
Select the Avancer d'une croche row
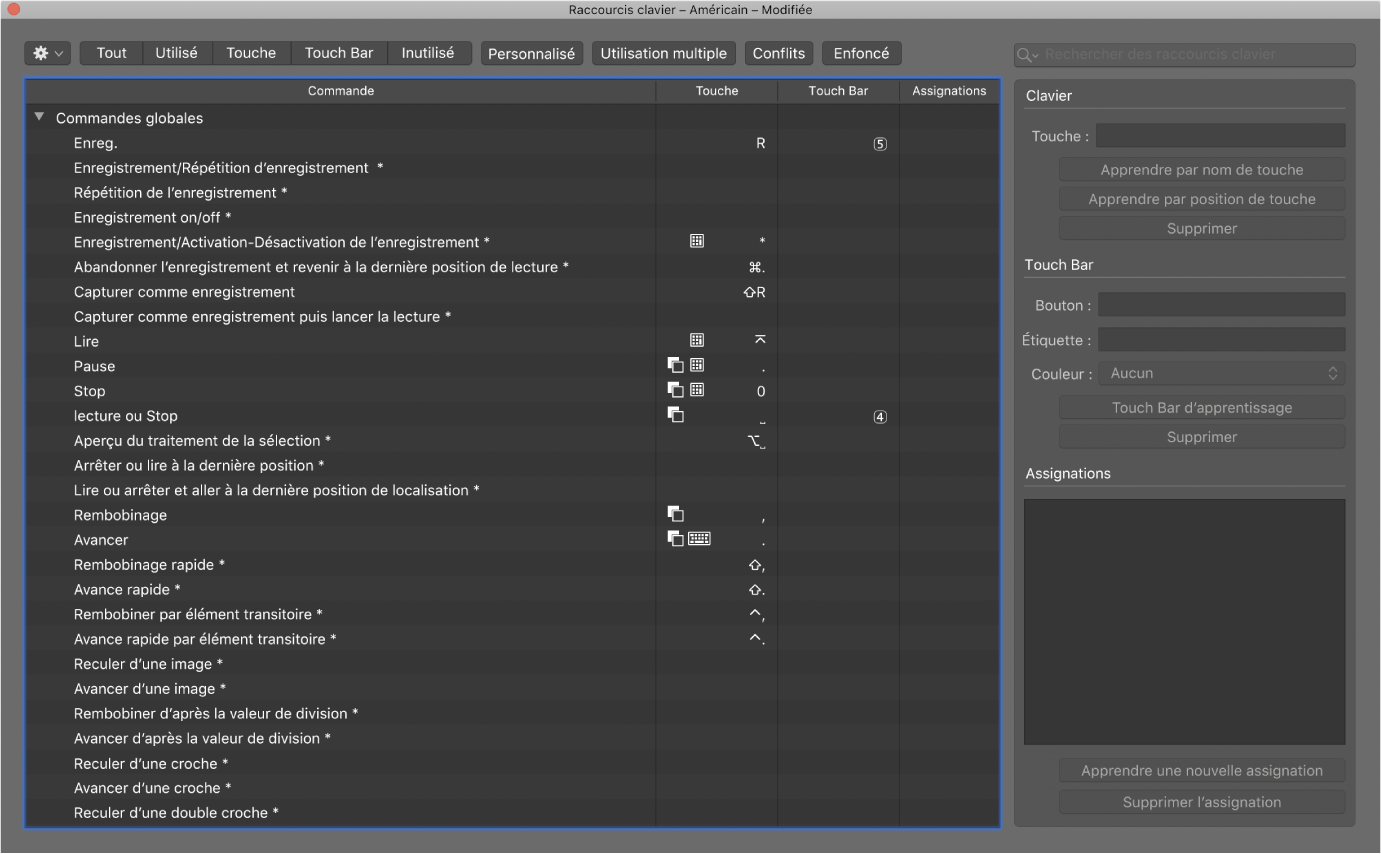512,788
